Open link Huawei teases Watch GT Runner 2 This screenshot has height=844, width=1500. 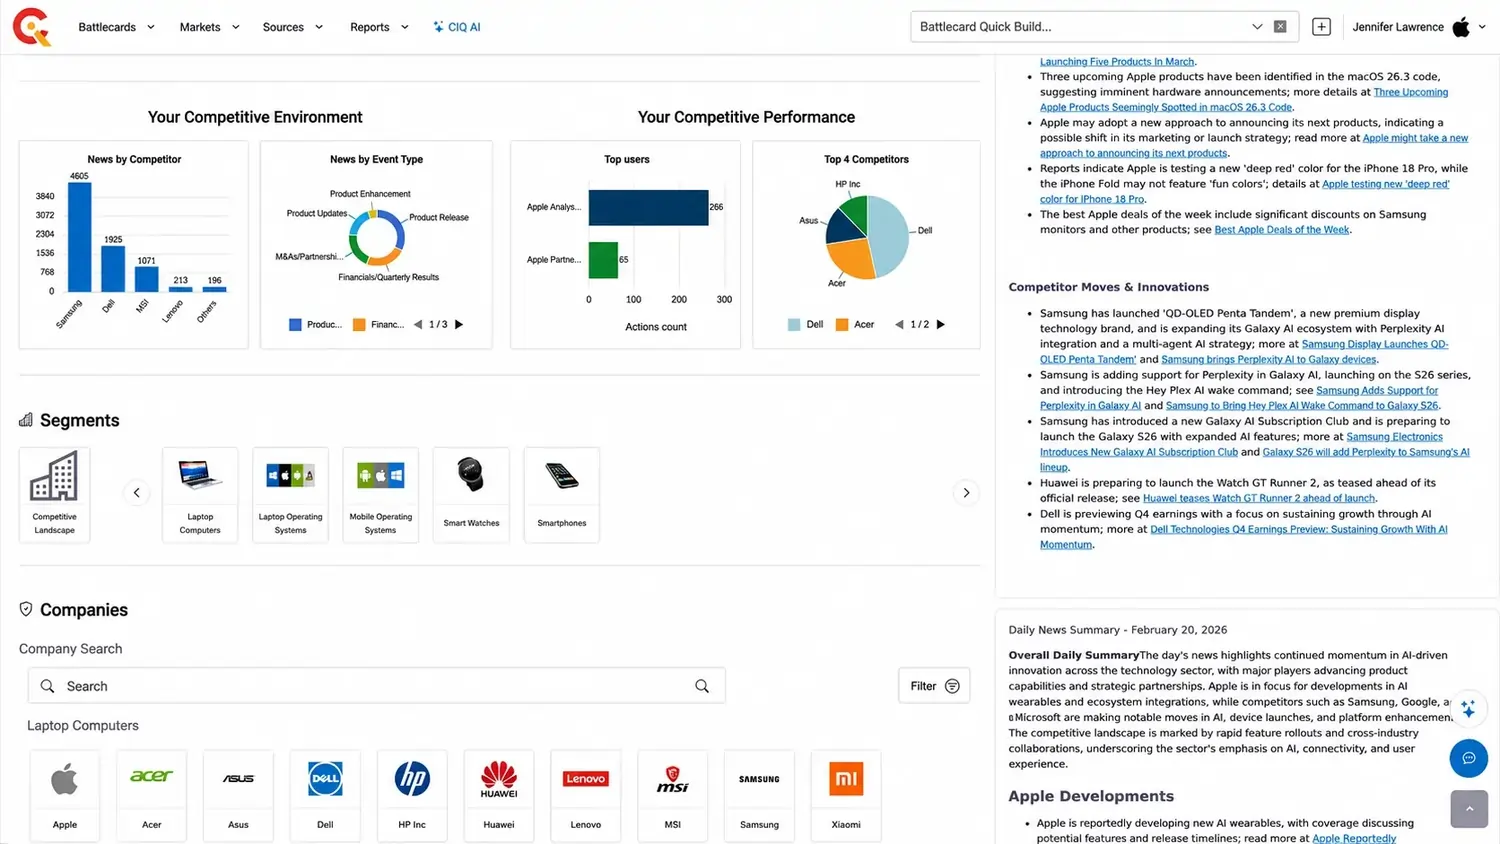1259,498
